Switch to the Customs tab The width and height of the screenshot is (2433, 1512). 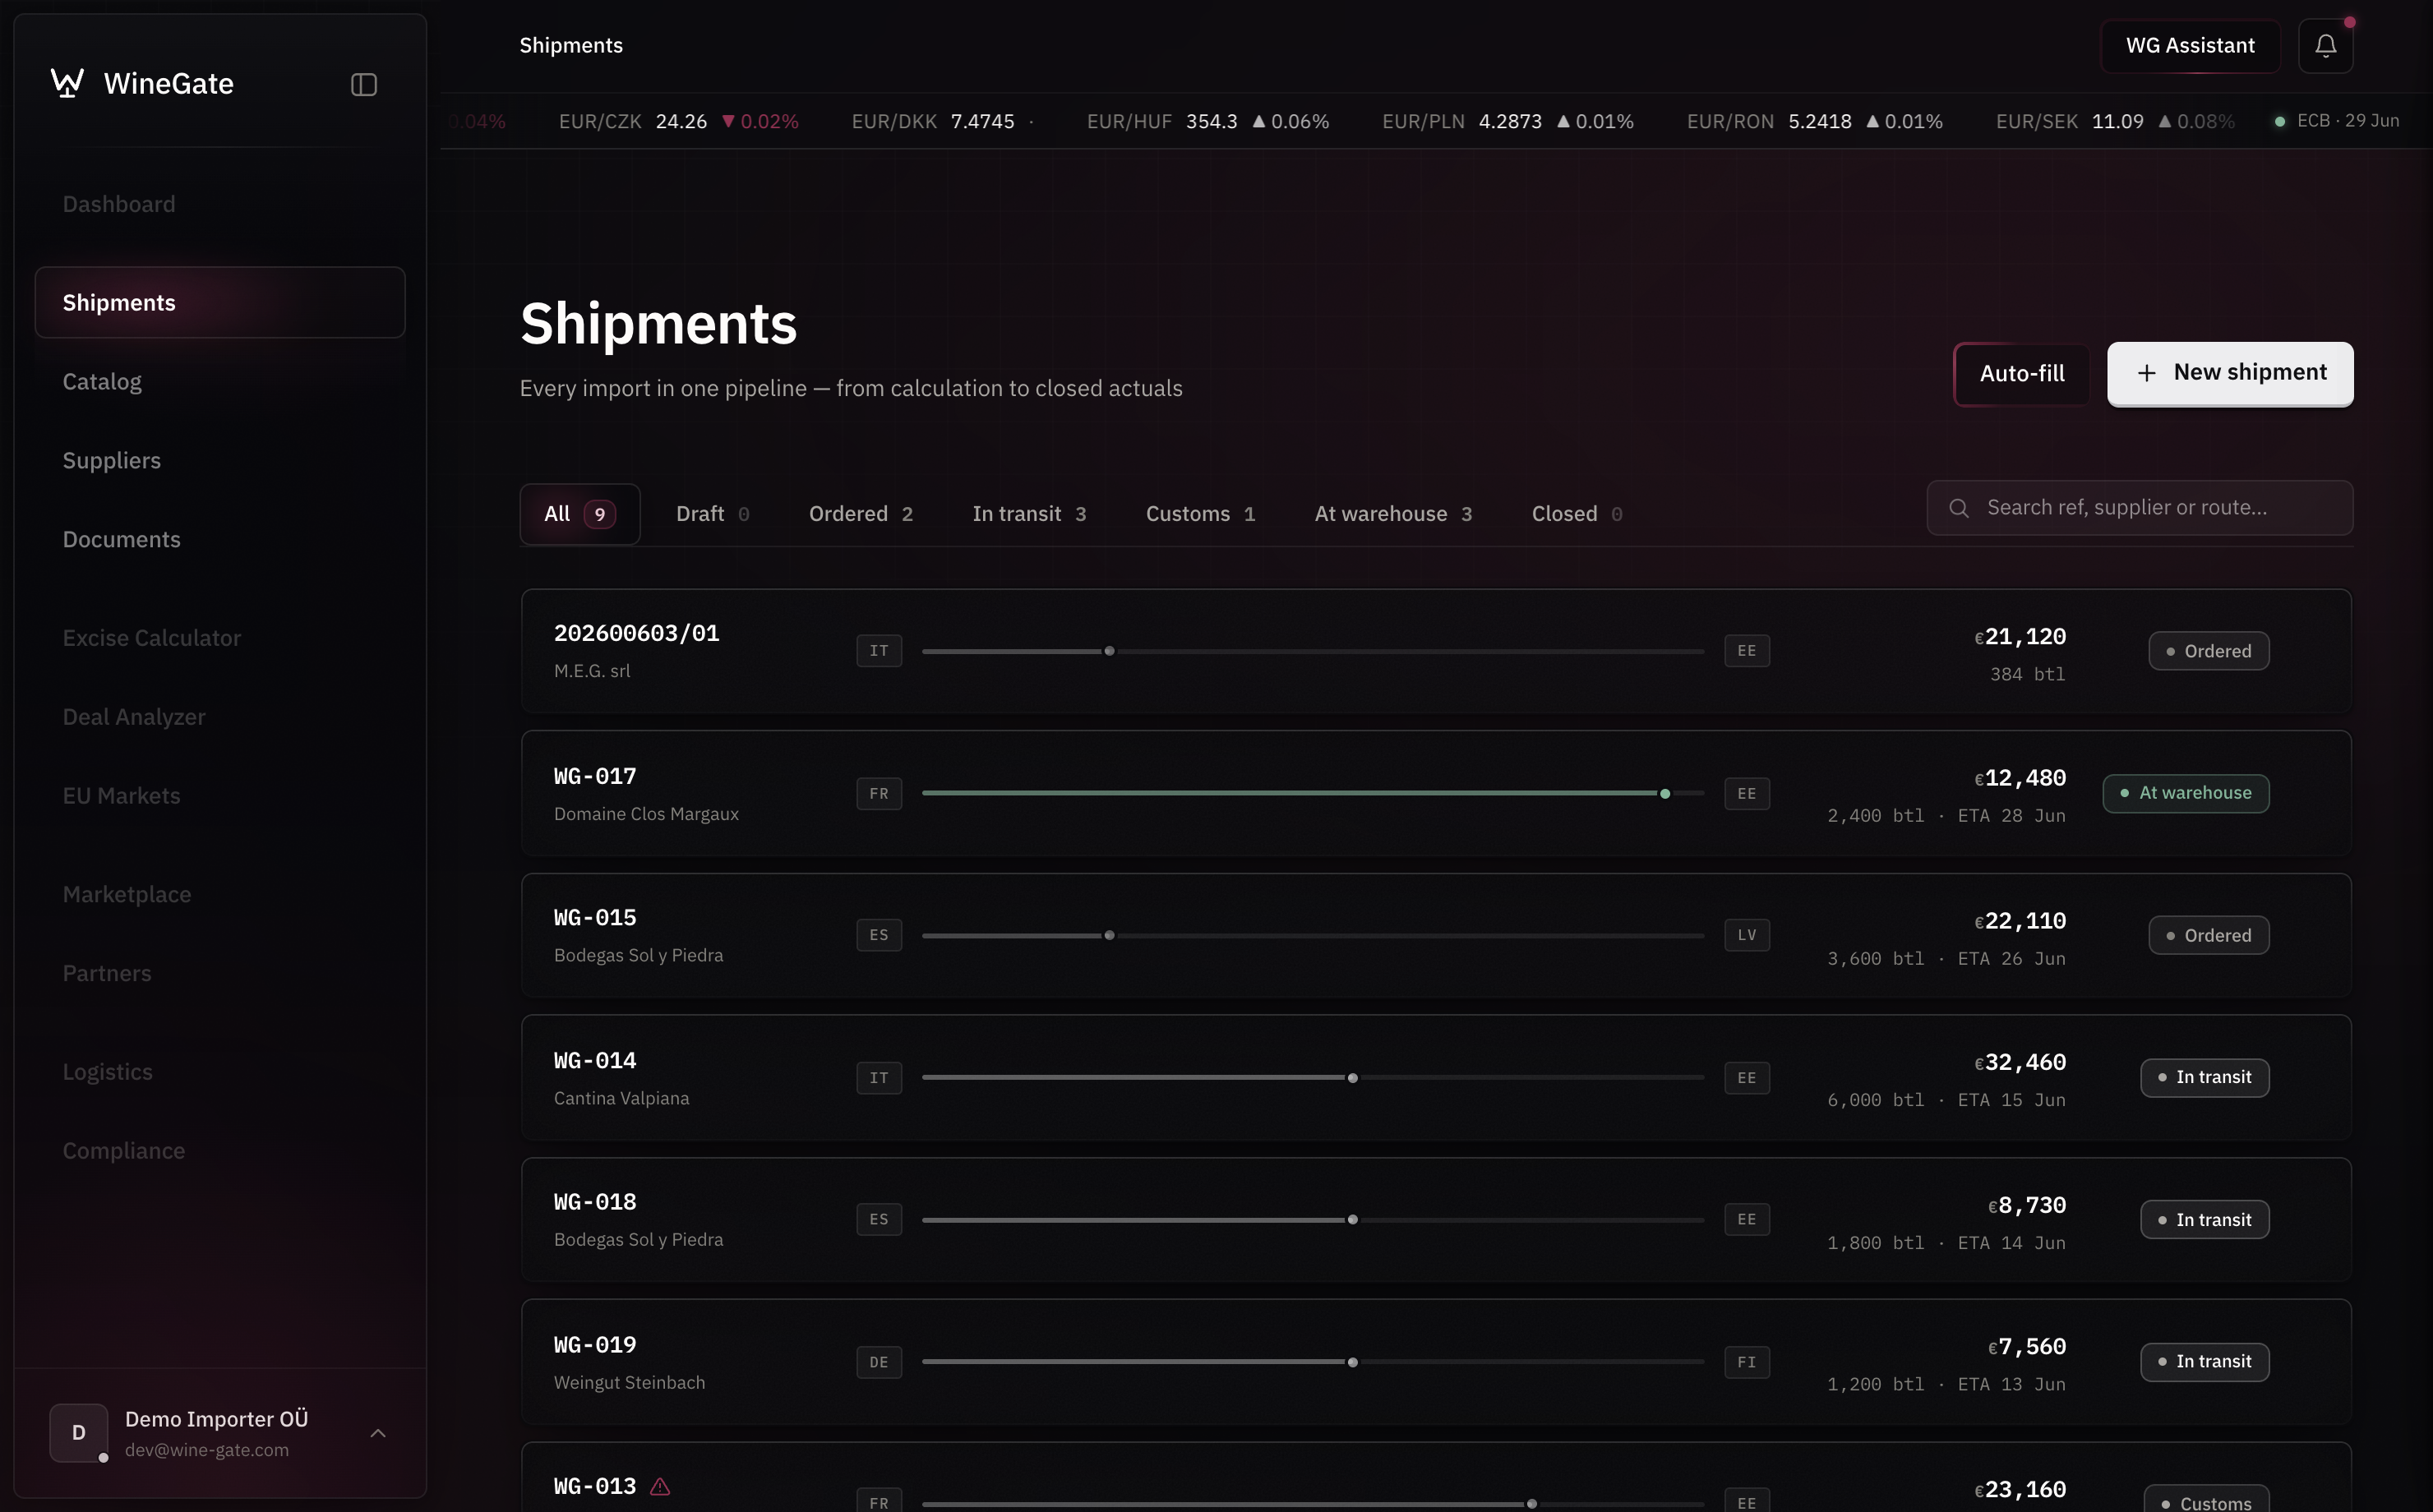coord(1200,514)
